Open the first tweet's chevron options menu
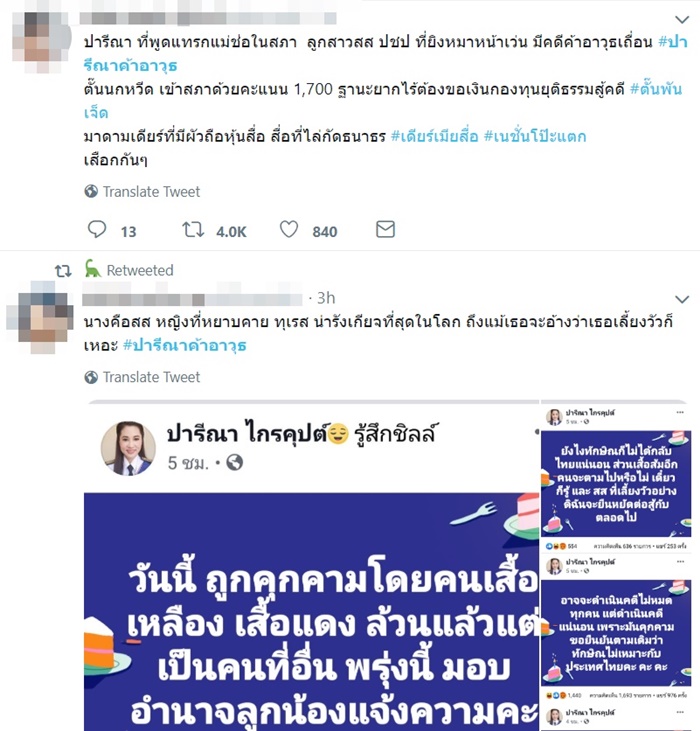 682,20
